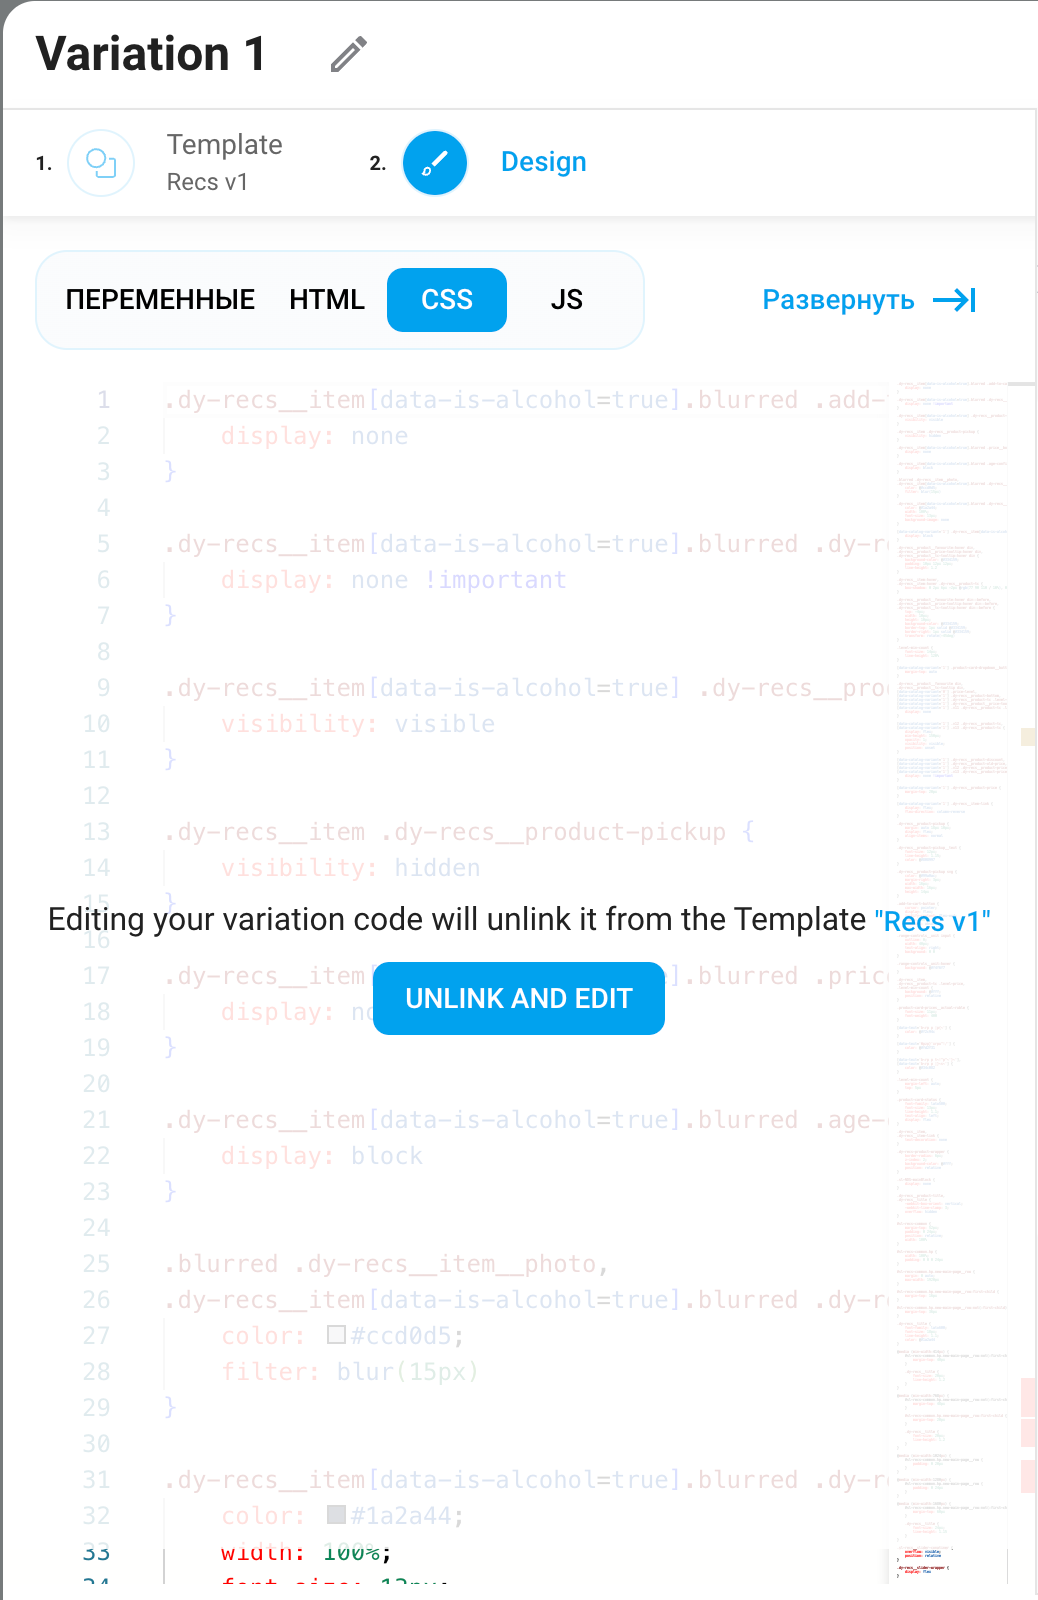Viewport: 1038px width, 1600px height.
Task: Click the #ccd0d5 color swatch
Action: tap(337, 1335)
